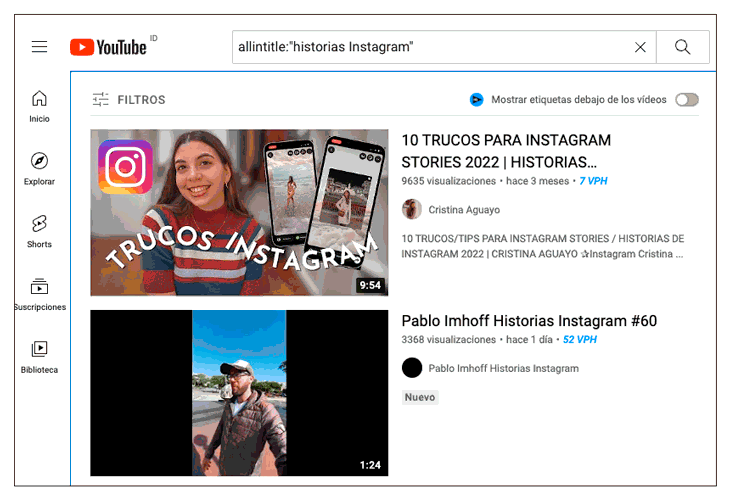Click the magnifier search button
This screenshot has width=730, height=497.
pos(683,47)
